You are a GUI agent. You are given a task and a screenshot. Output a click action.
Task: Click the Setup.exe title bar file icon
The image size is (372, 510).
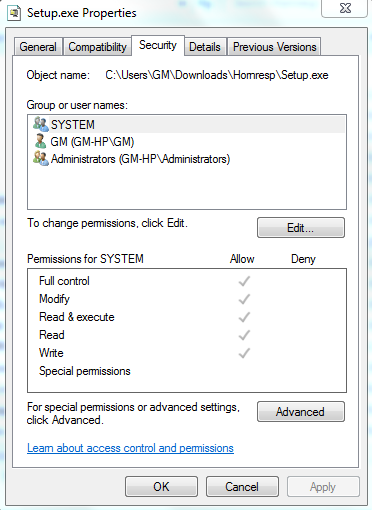pos(14,13)
